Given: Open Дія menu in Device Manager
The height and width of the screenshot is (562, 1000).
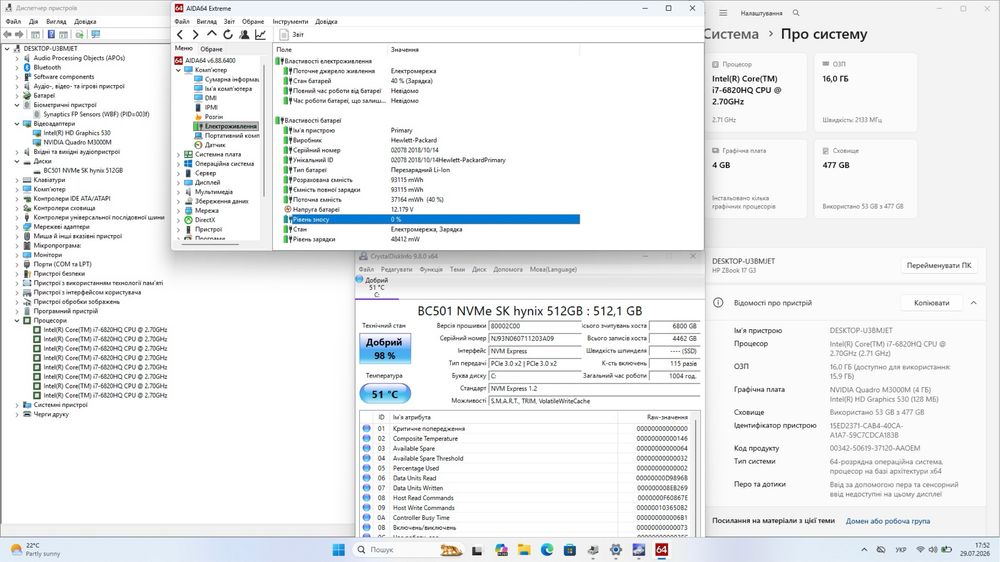Looking at the screenshot, I should point(33,21).
